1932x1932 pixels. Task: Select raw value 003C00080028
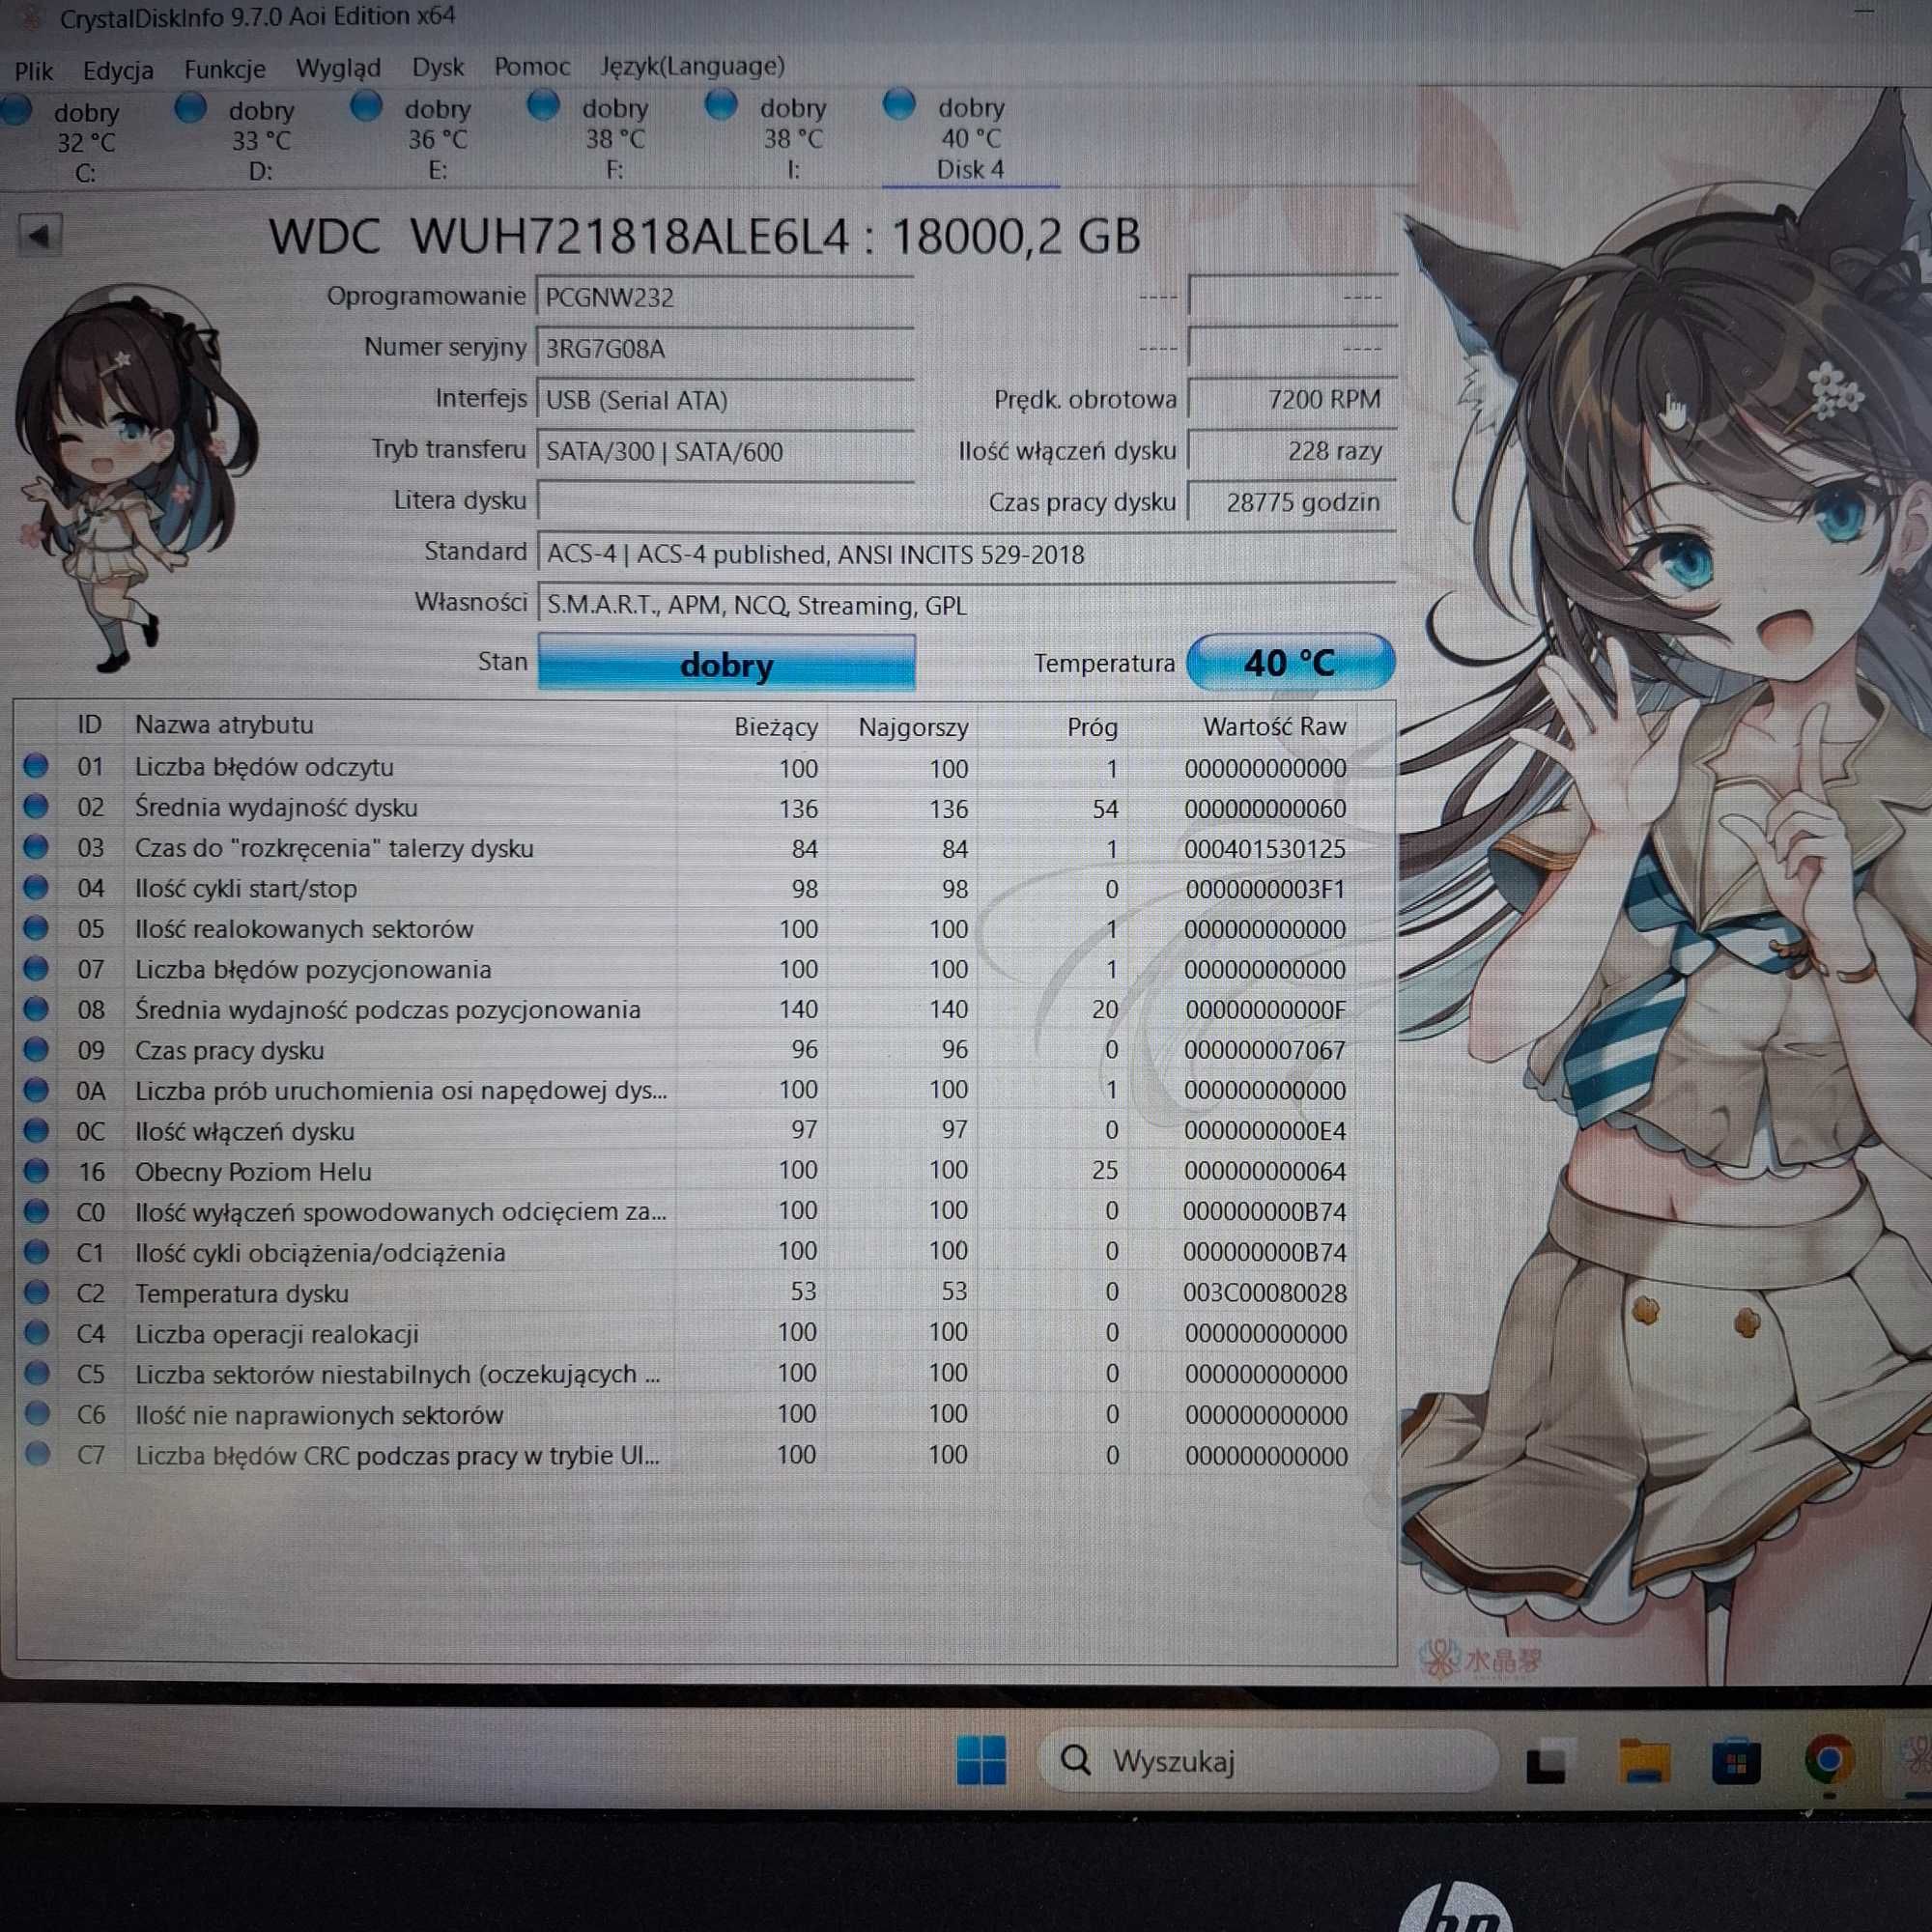coord(1265,1293)
